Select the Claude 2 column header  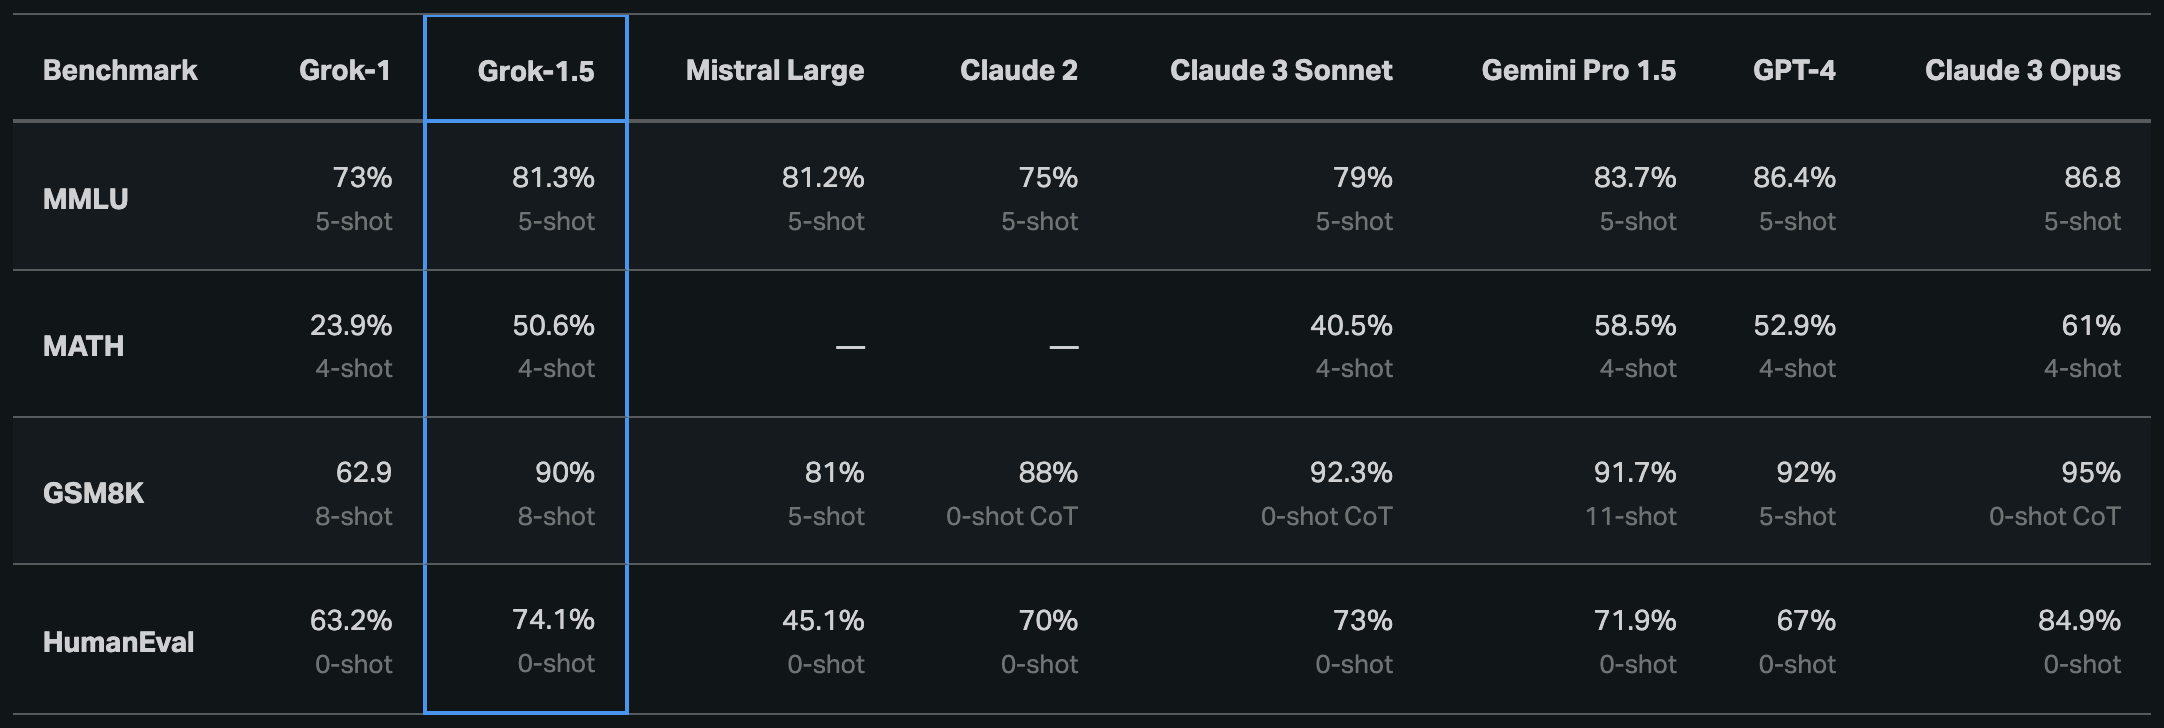pos(1018,70)
